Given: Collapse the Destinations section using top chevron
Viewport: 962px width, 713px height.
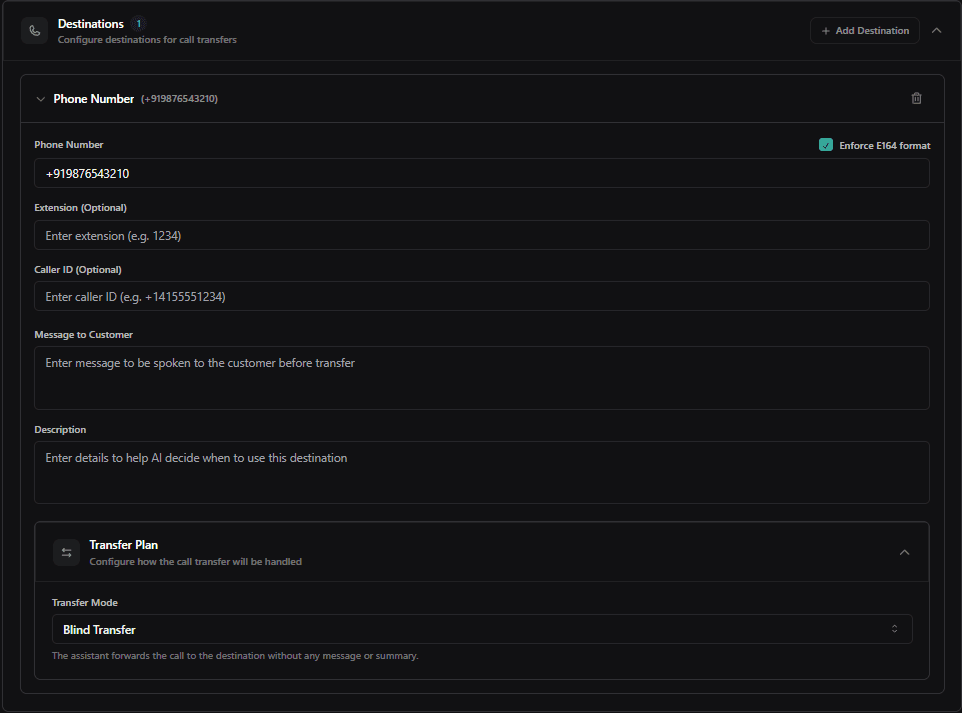Looking at the screenshot, I should coord(936,30).
